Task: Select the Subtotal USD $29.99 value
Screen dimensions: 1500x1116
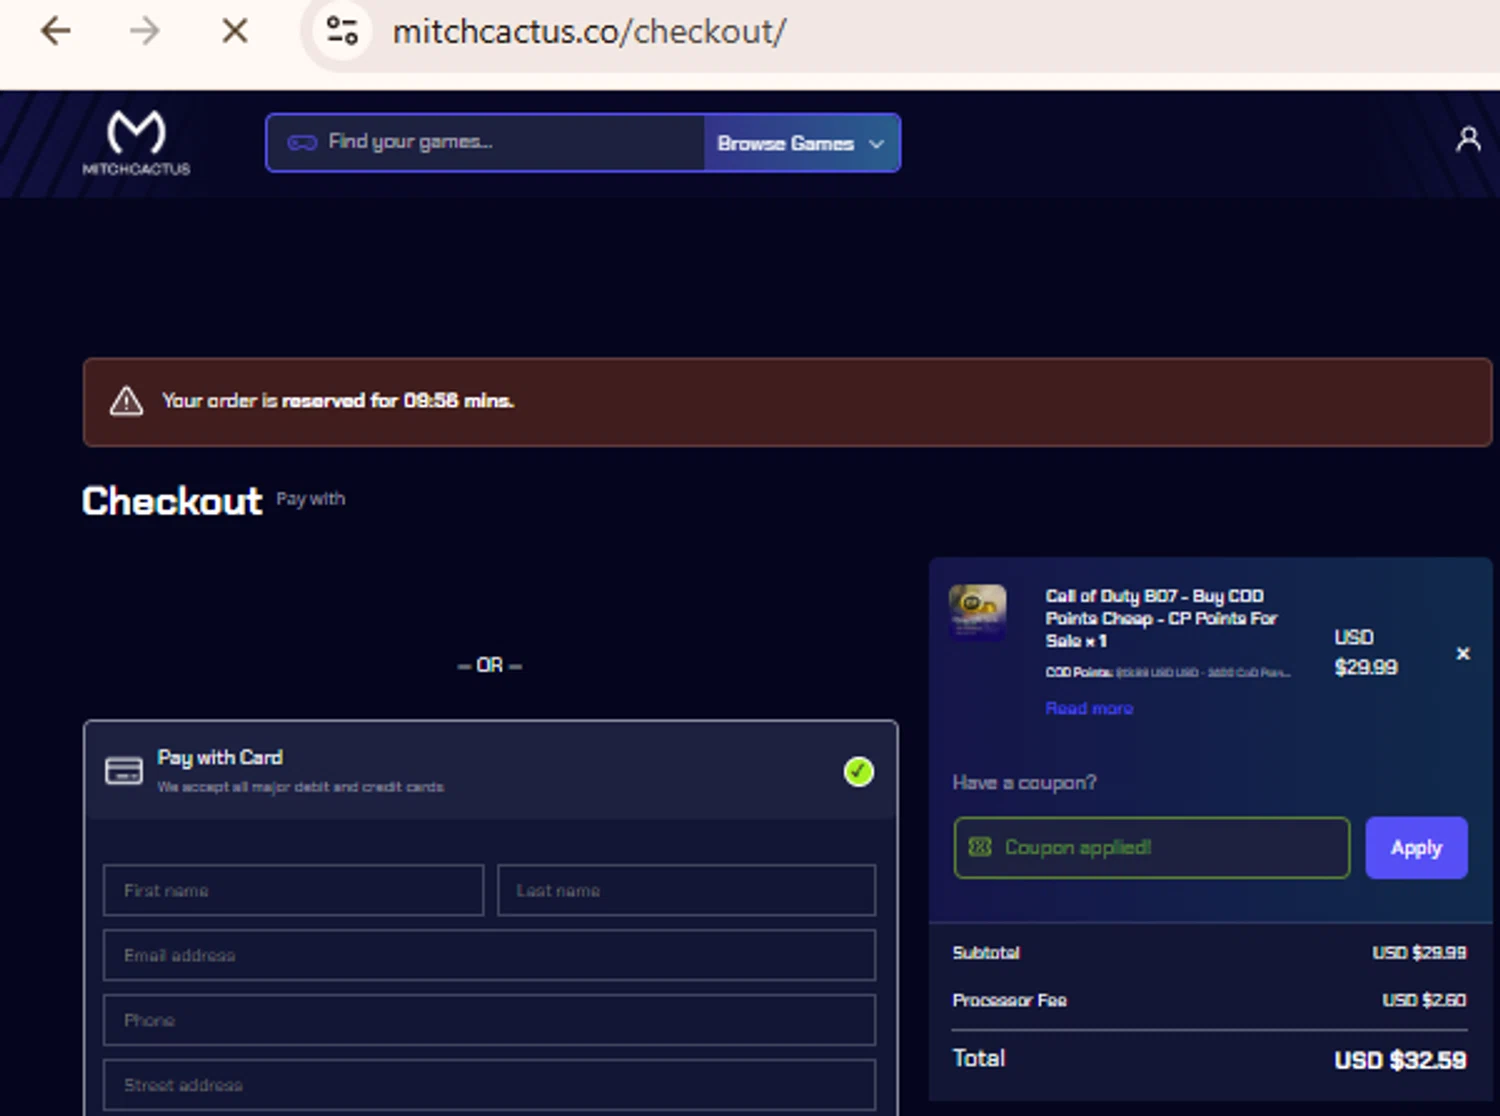Action: [x=1419, y=953]
